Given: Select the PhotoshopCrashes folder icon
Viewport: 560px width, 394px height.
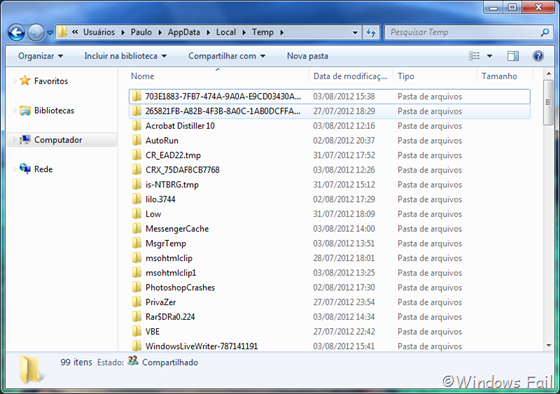Looking at the screenshot, I should click(x=136, y=287).
